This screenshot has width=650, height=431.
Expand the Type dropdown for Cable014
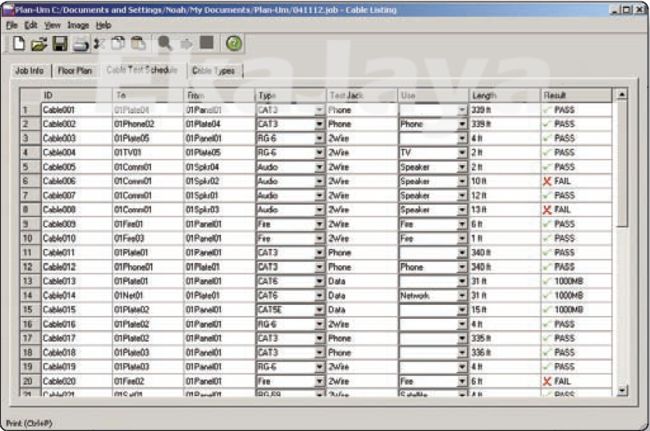(320, 297)
